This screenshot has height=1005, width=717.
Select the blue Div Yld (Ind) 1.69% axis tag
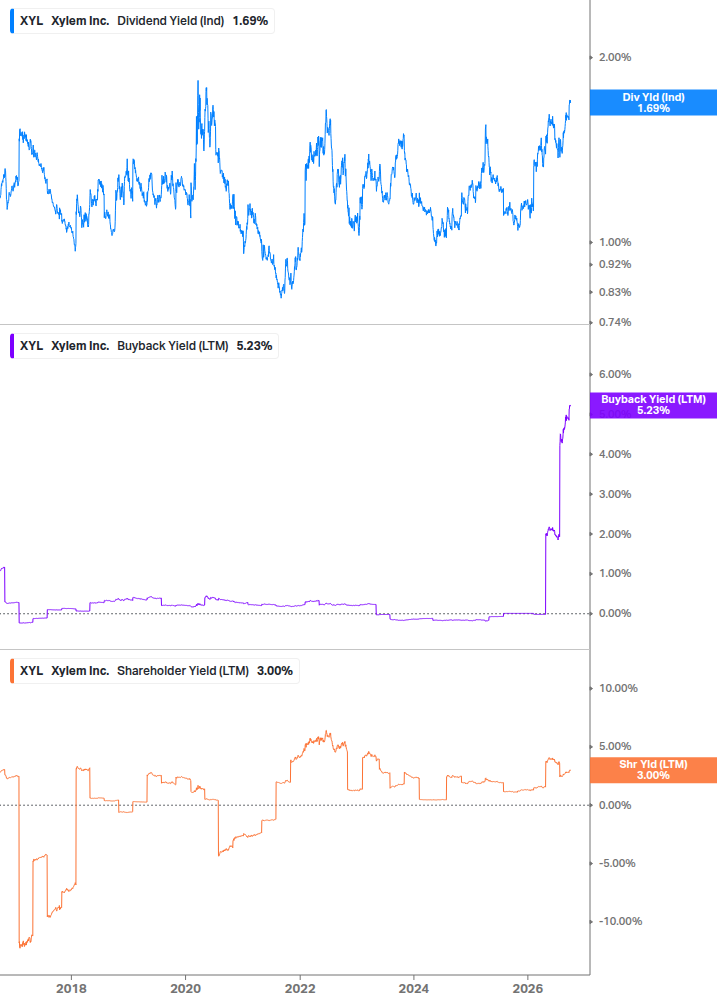[x=653, y=103]
